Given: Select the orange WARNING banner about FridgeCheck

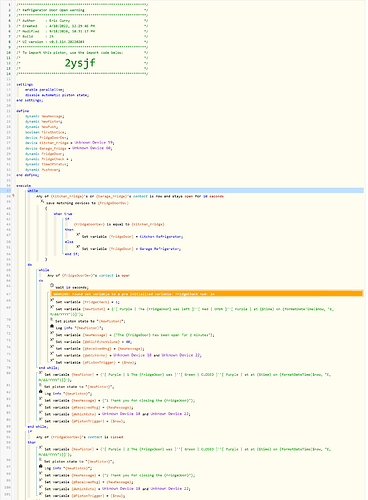Looking at the screenshot, I should (x=206, y=294).
